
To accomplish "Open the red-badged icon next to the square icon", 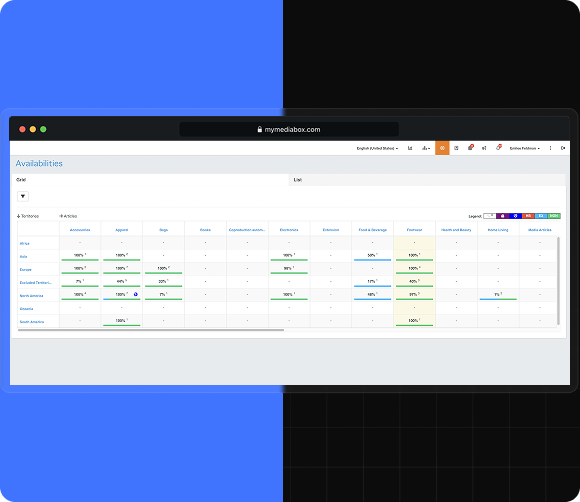I will (x=470, y=148).
